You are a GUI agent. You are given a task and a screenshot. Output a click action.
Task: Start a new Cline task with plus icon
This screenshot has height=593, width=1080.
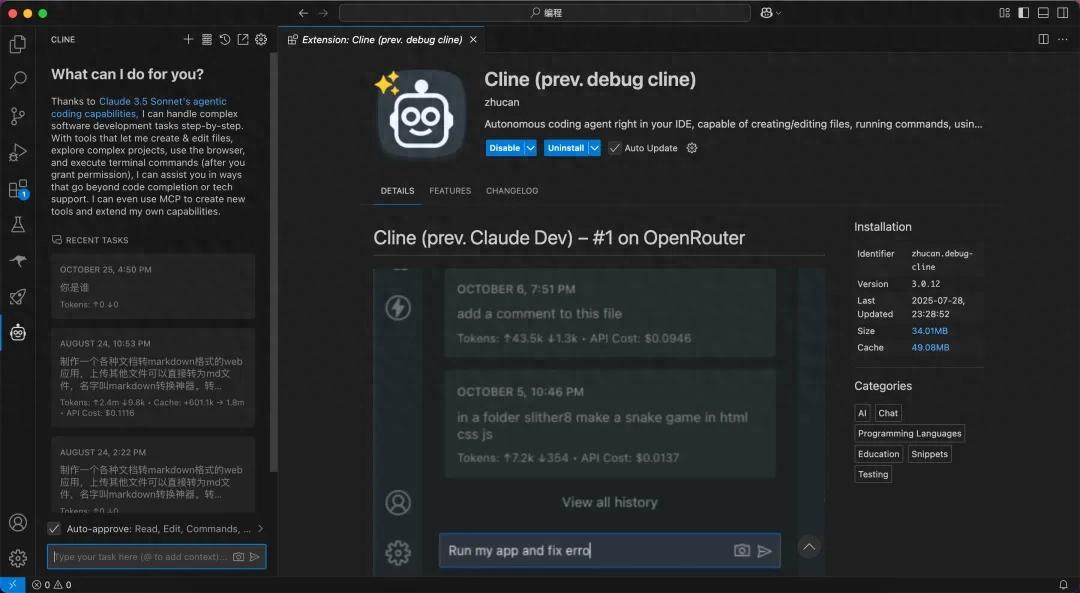pos(188,39)
